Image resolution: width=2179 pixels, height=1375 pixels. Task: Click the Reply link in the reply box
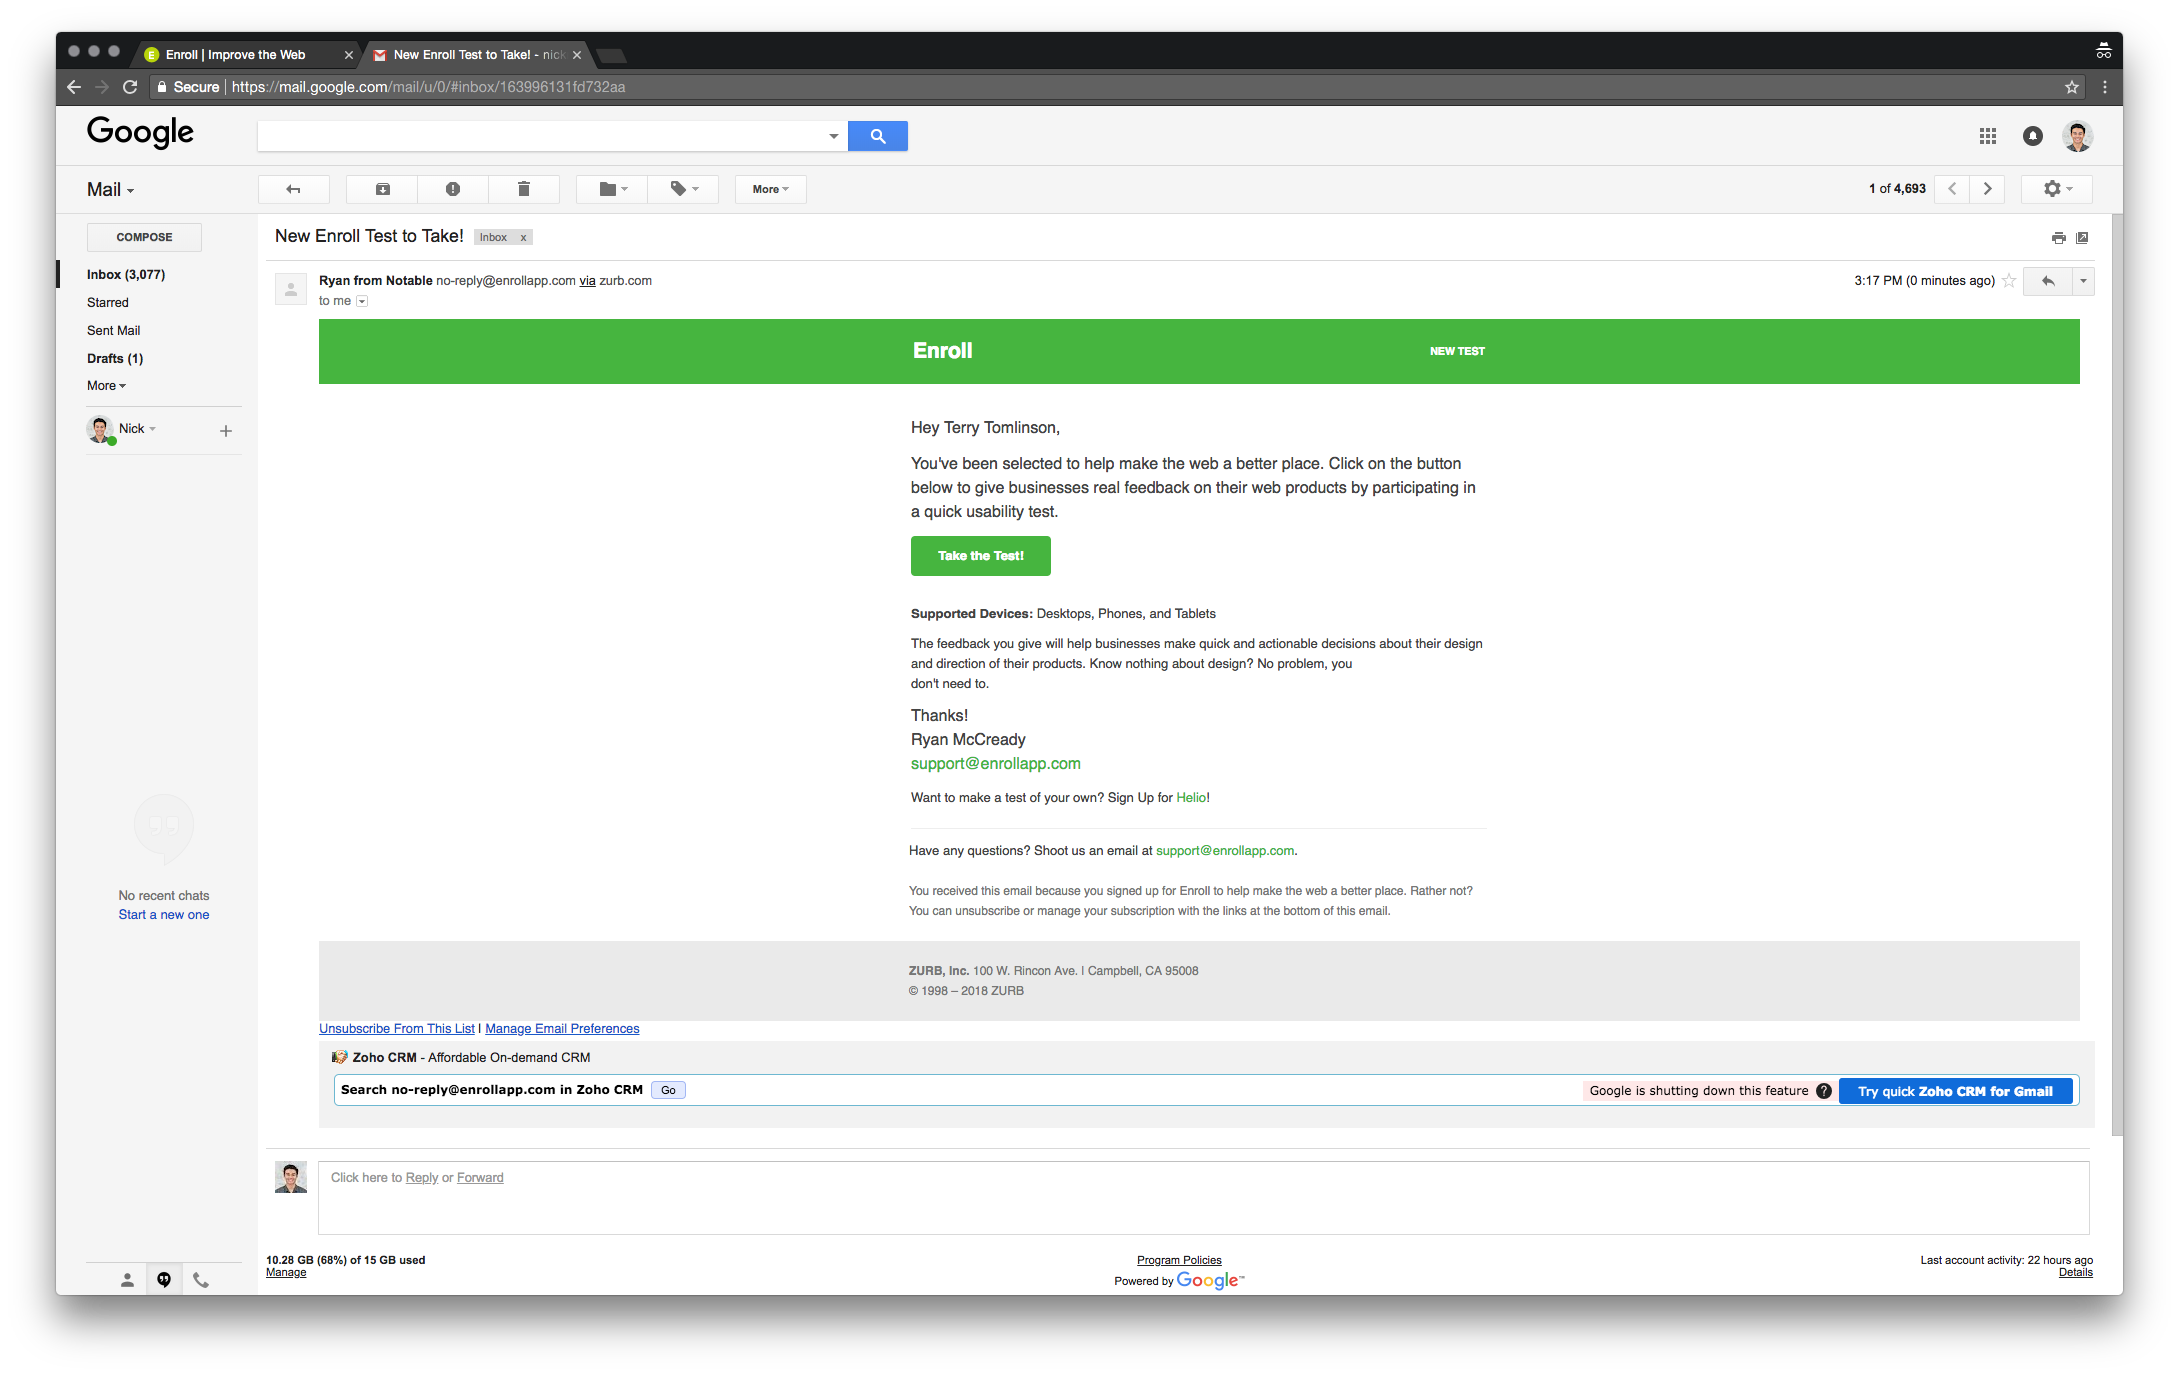[x=422, y=1178]
